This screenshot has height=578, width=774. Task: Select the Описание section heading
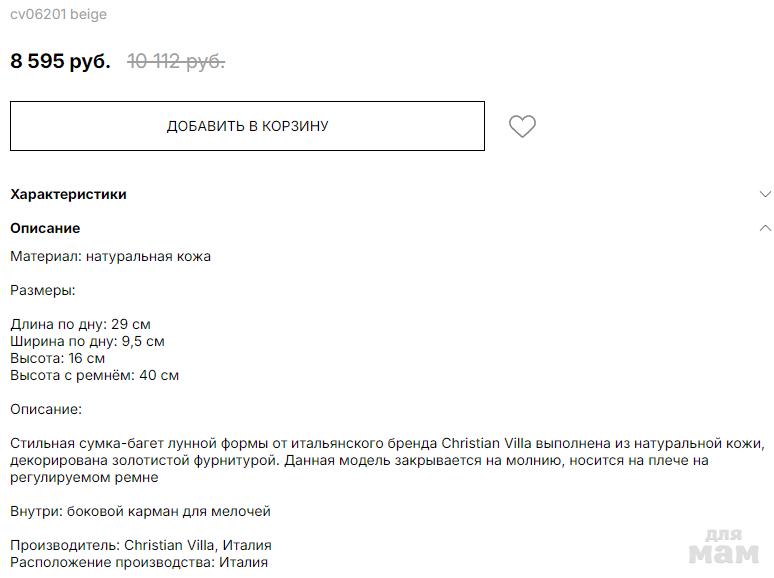point(45,228)
